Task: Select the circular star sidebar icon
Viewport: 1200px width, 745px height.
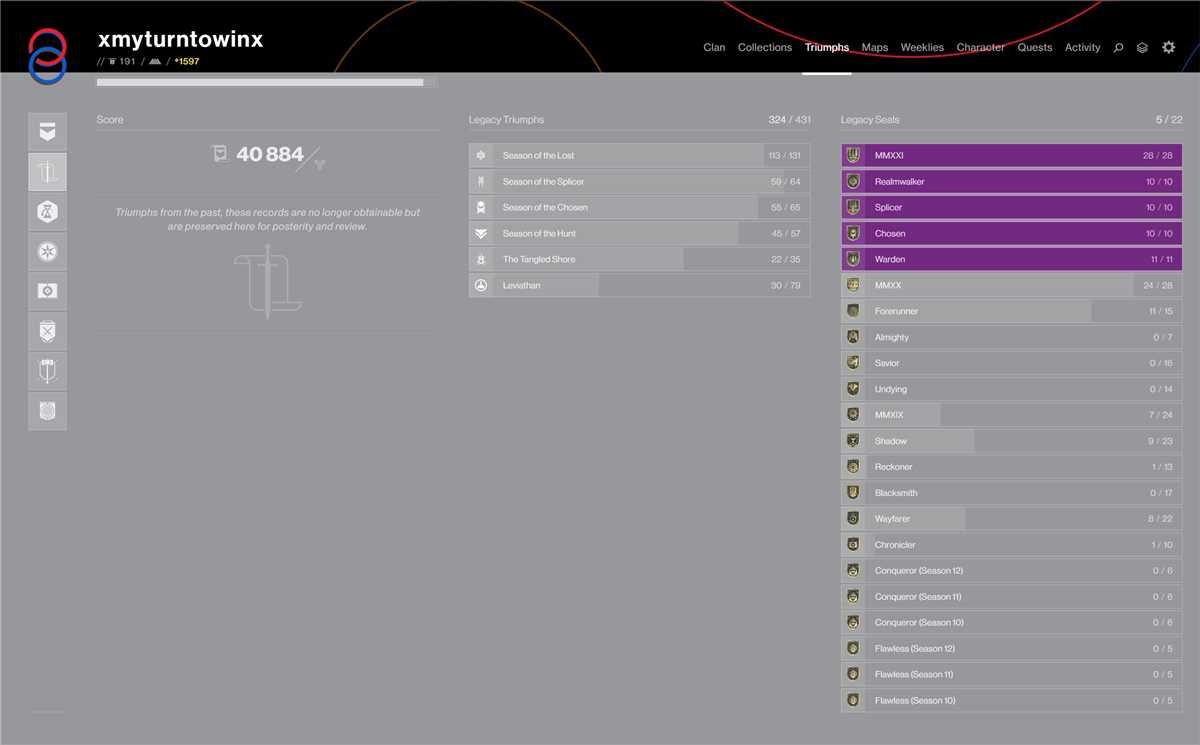Action: [48, 251]
